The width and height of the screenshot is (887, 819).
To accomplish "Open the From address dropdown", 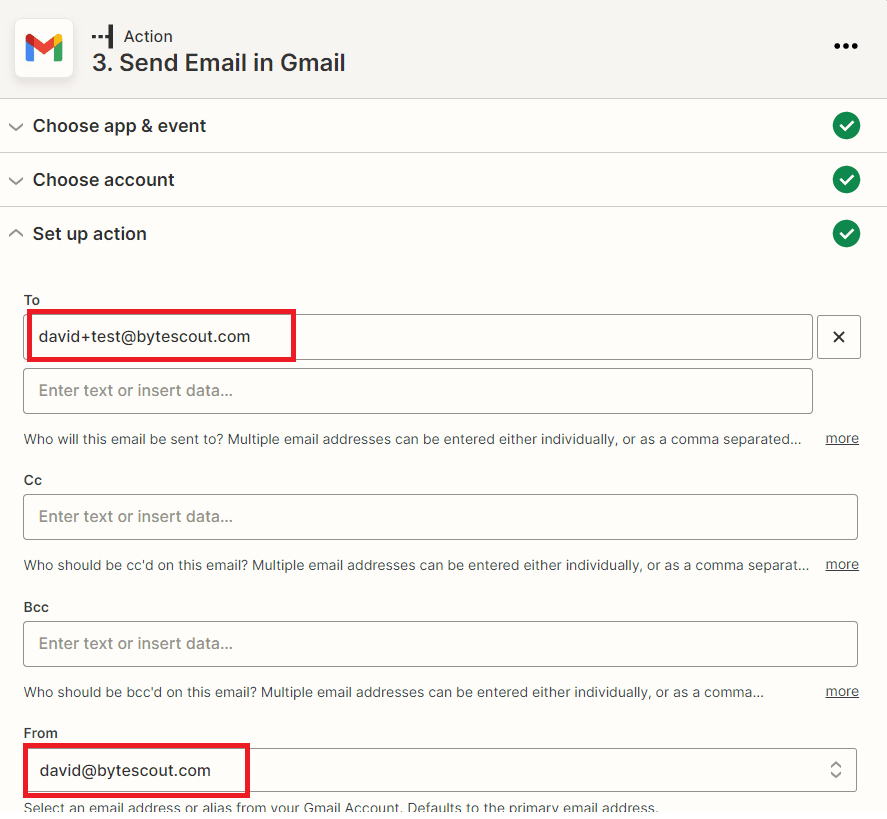I will 440,770.
